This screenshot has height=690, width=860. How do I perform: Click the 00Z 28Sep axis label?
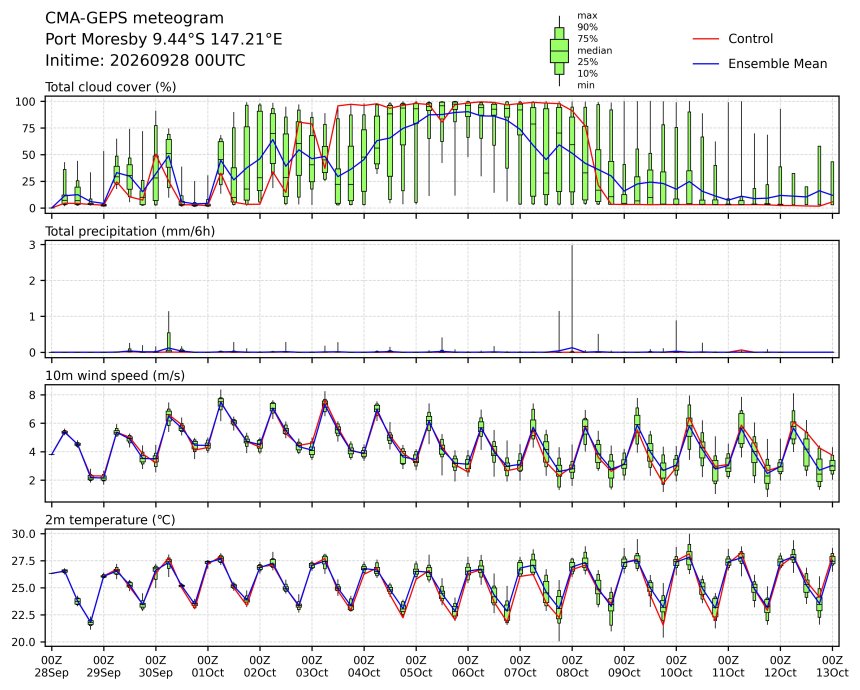(54, 666)
